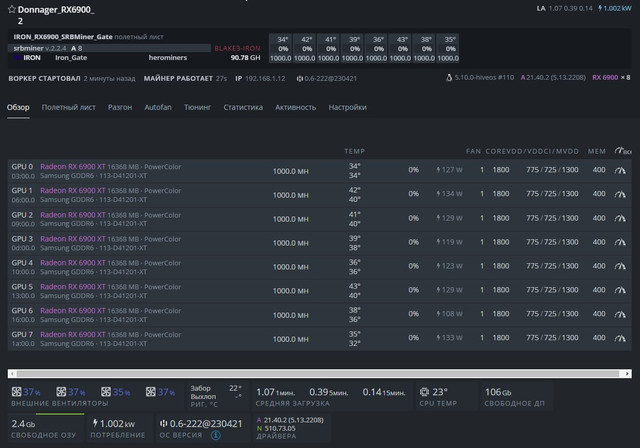Click Radeon RX 6900 XT name of GPU 0
The image size is (640, 448).
coord(73,166)
